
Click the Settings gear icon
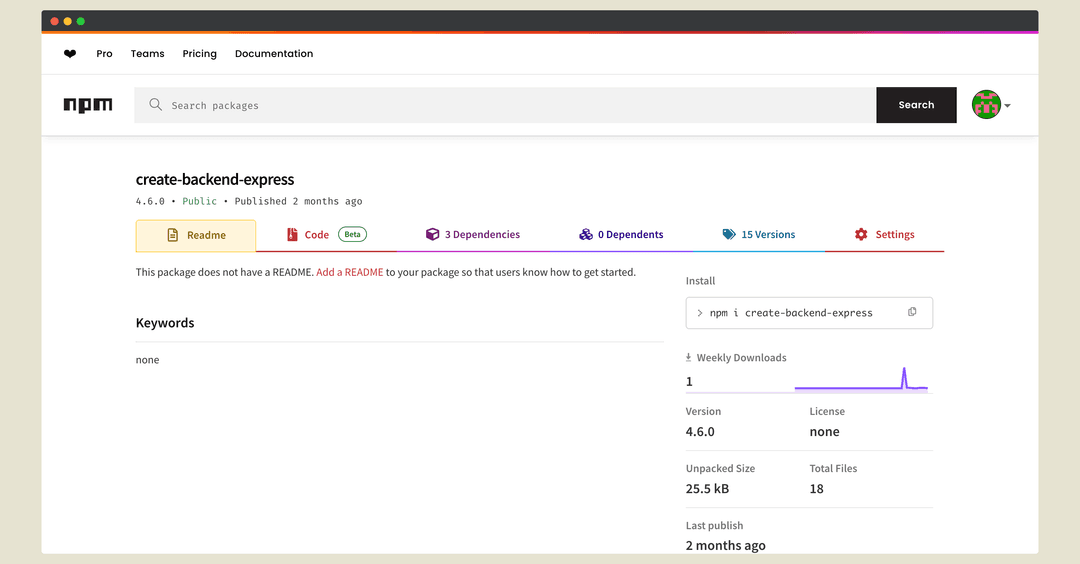pyautogui.click(x=861, y=234)
